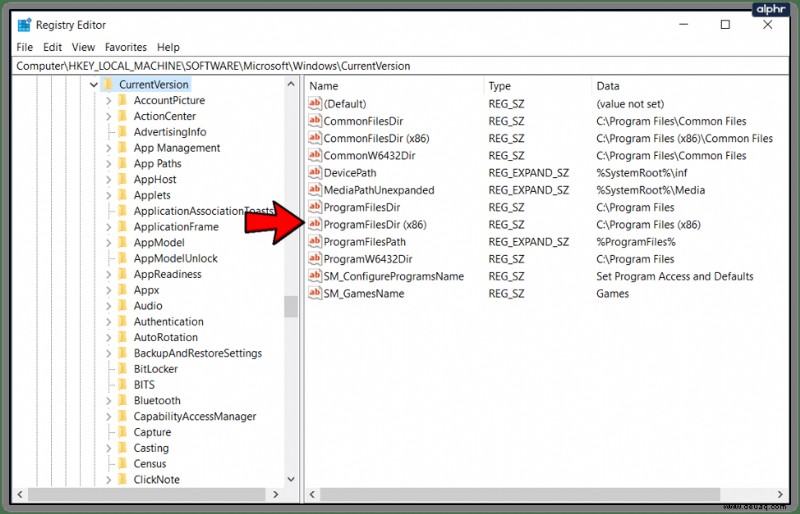Click the Registry Editor app icon in title bar
Image resolution: width=800 pixels, height=514 pixels.
[24, 25]
